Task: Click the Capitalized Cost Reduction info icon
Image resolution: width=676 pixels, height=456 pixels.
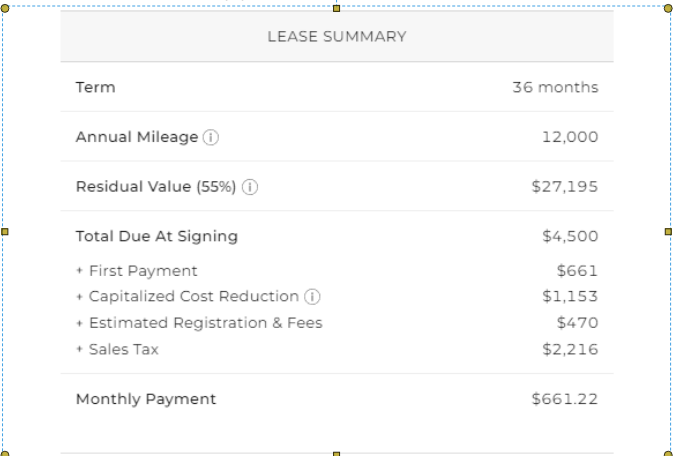Action: pyautogui.click(x=312, y=297)
